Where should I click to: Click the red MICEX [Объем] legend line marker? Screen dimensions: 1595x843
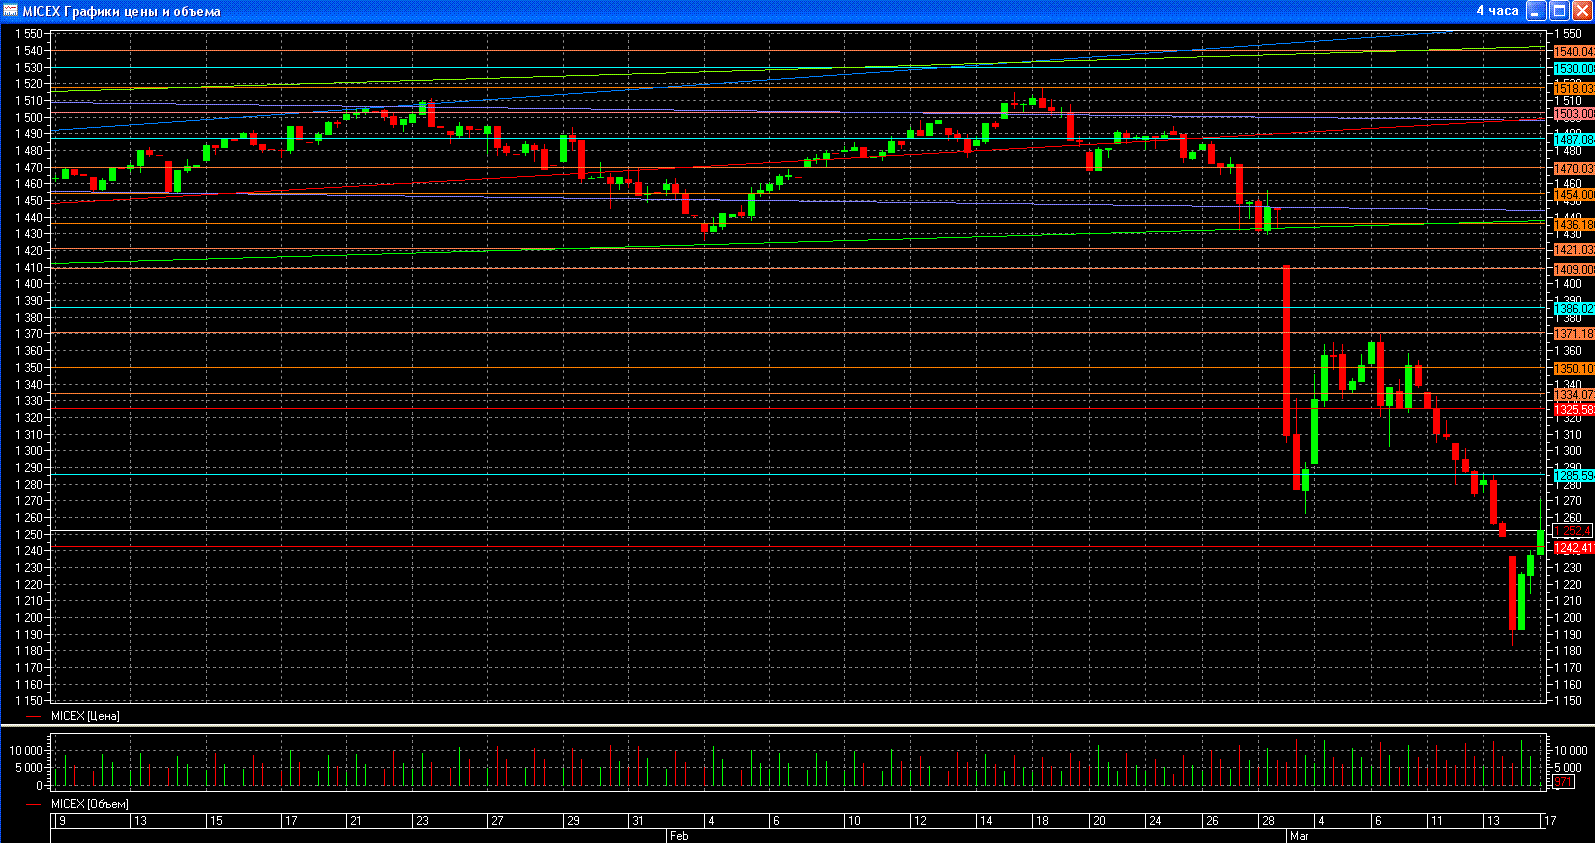[34, 804]
